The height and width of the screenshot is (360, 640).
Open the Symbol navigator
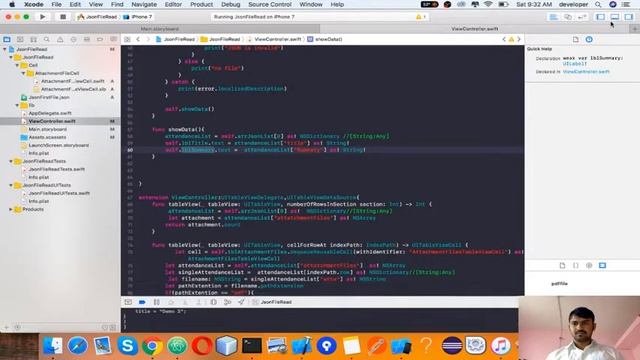click(x=33, y=39)
